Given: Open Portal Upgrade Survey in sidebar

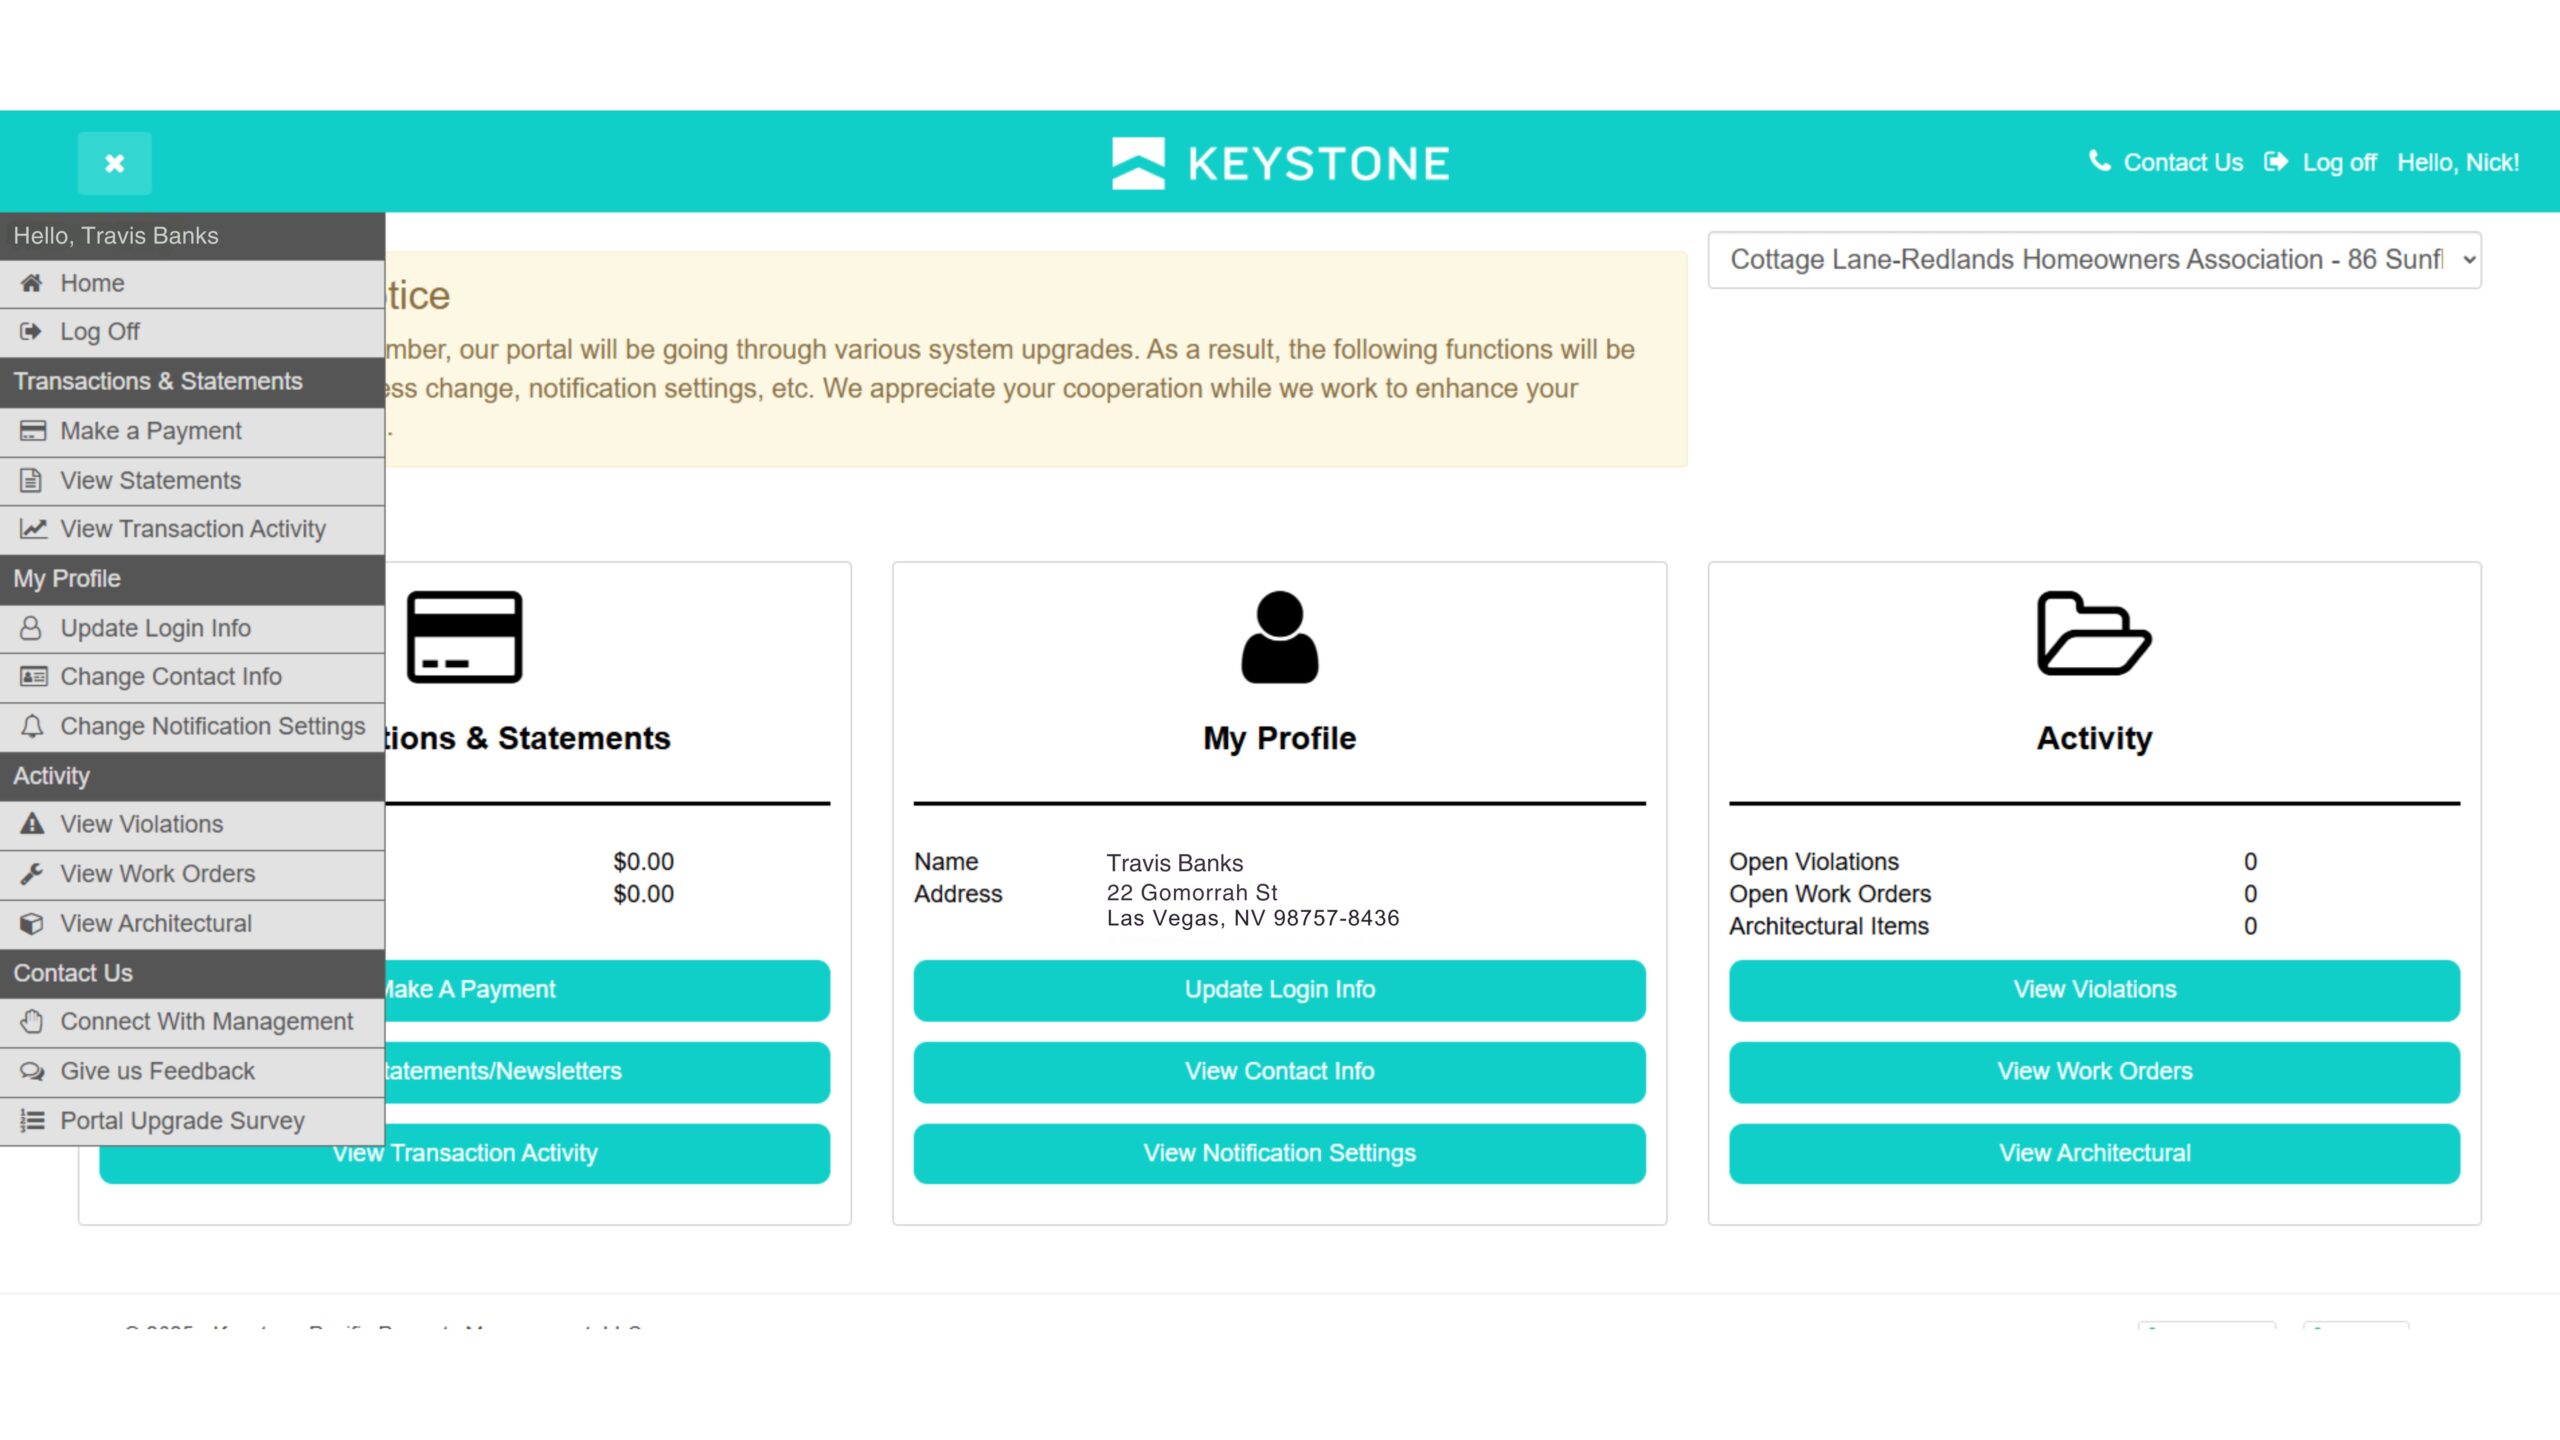Looking at the screenshot, I should coord(192,1122).
